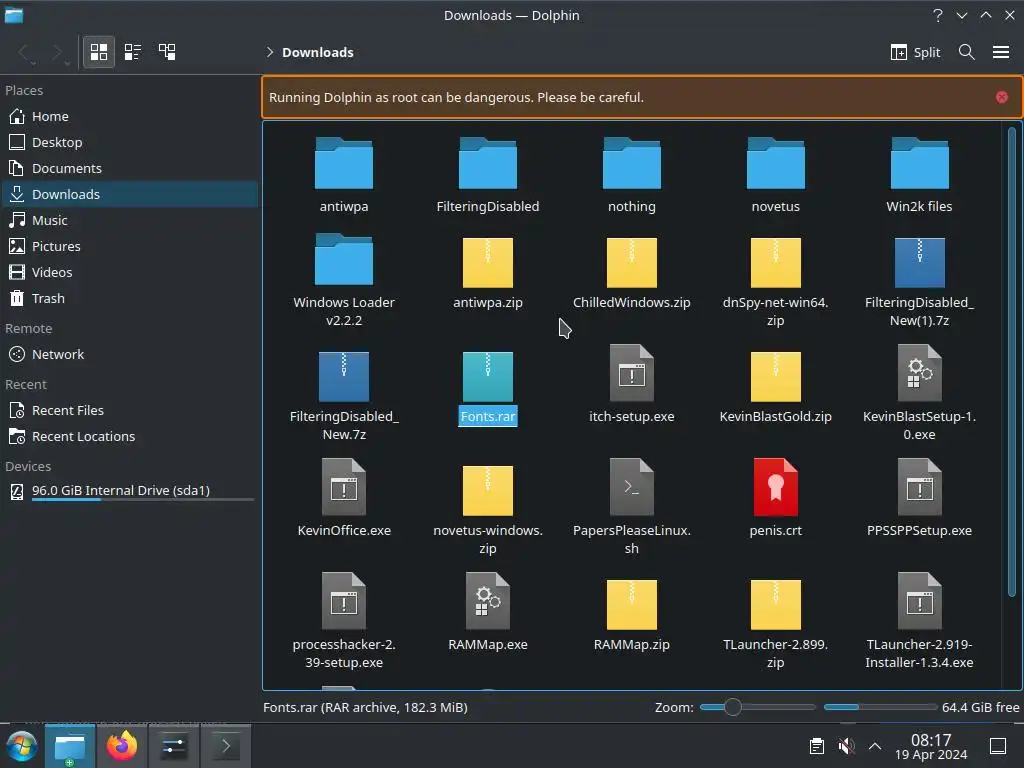This screenshot has height=768, width=1024.
Task: Open the hamburger menu
Action: click(x=1000, y=52)
